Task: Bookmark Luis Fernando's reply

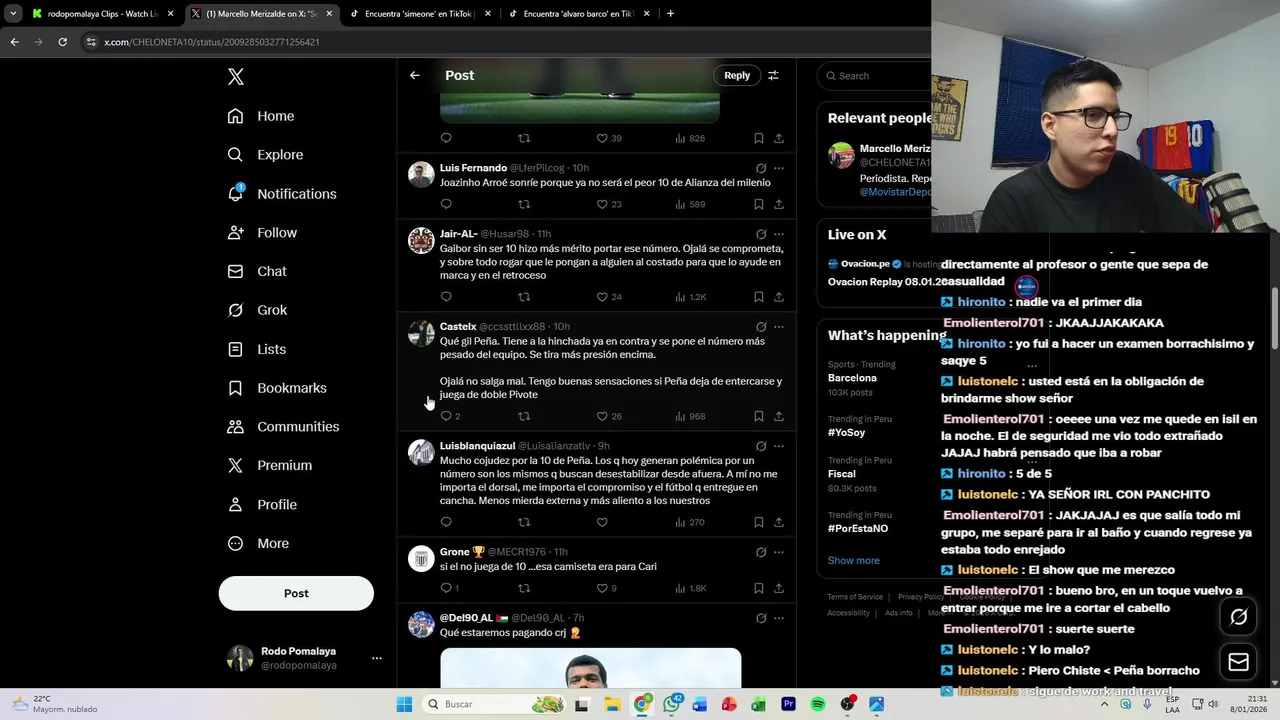Action: [x=758, y=204]
